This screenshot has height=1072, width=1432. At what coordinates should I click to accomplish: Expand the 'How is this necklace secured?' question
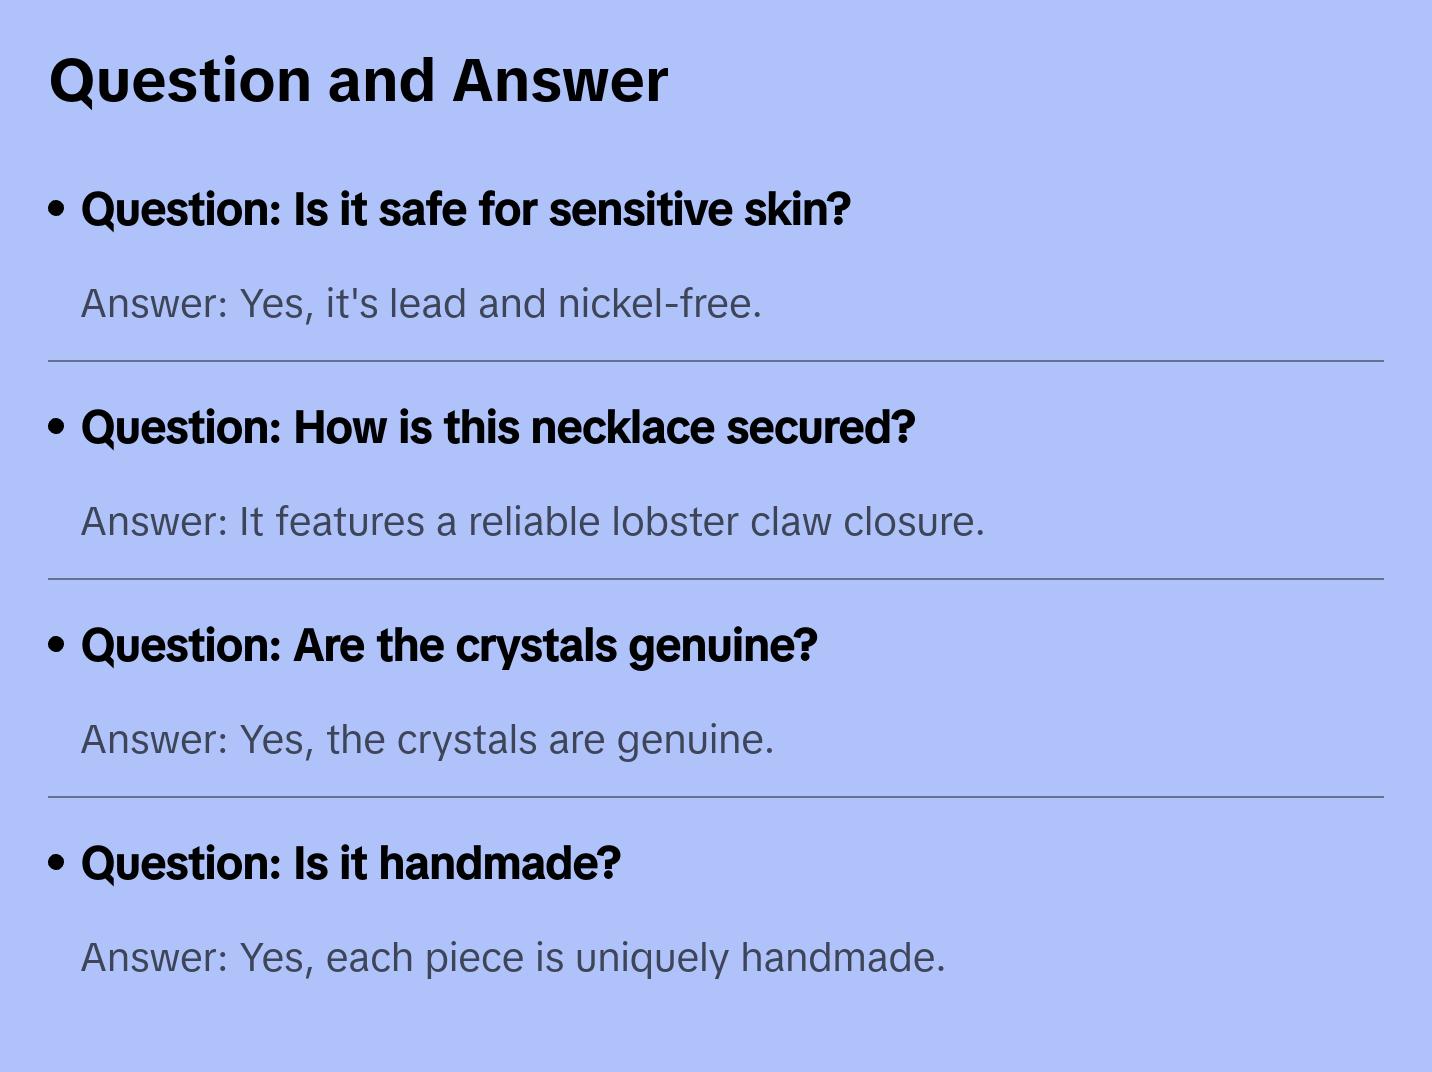[x=497, y=427]
